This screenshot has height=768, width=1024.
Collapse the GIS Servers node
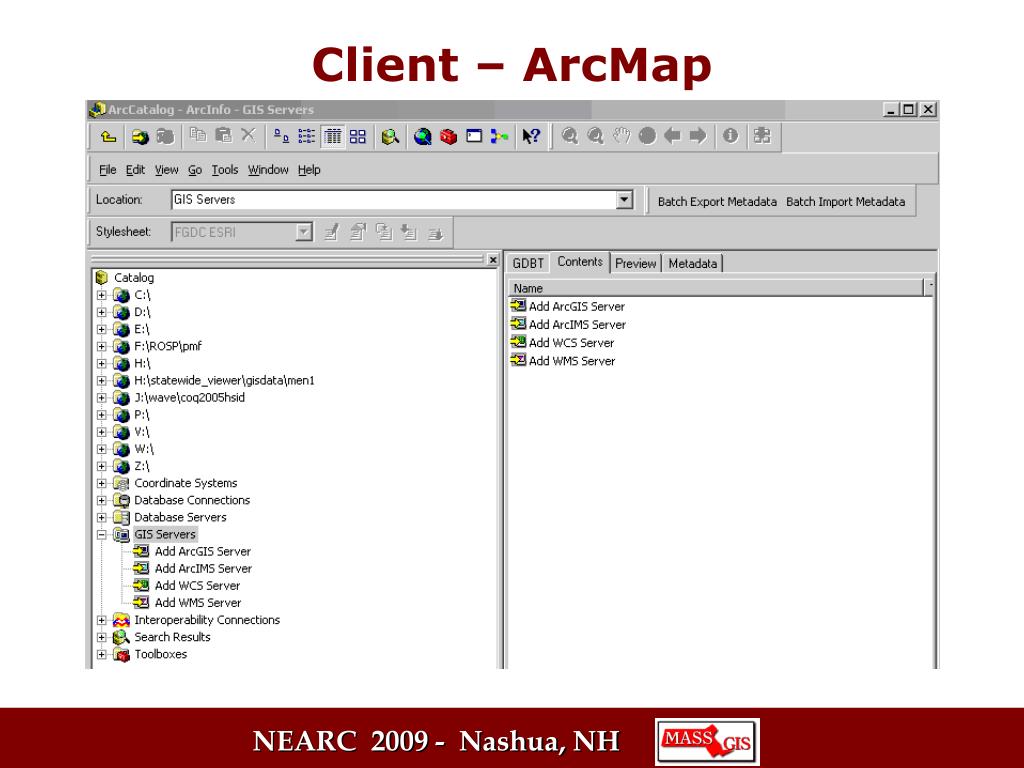102,535
